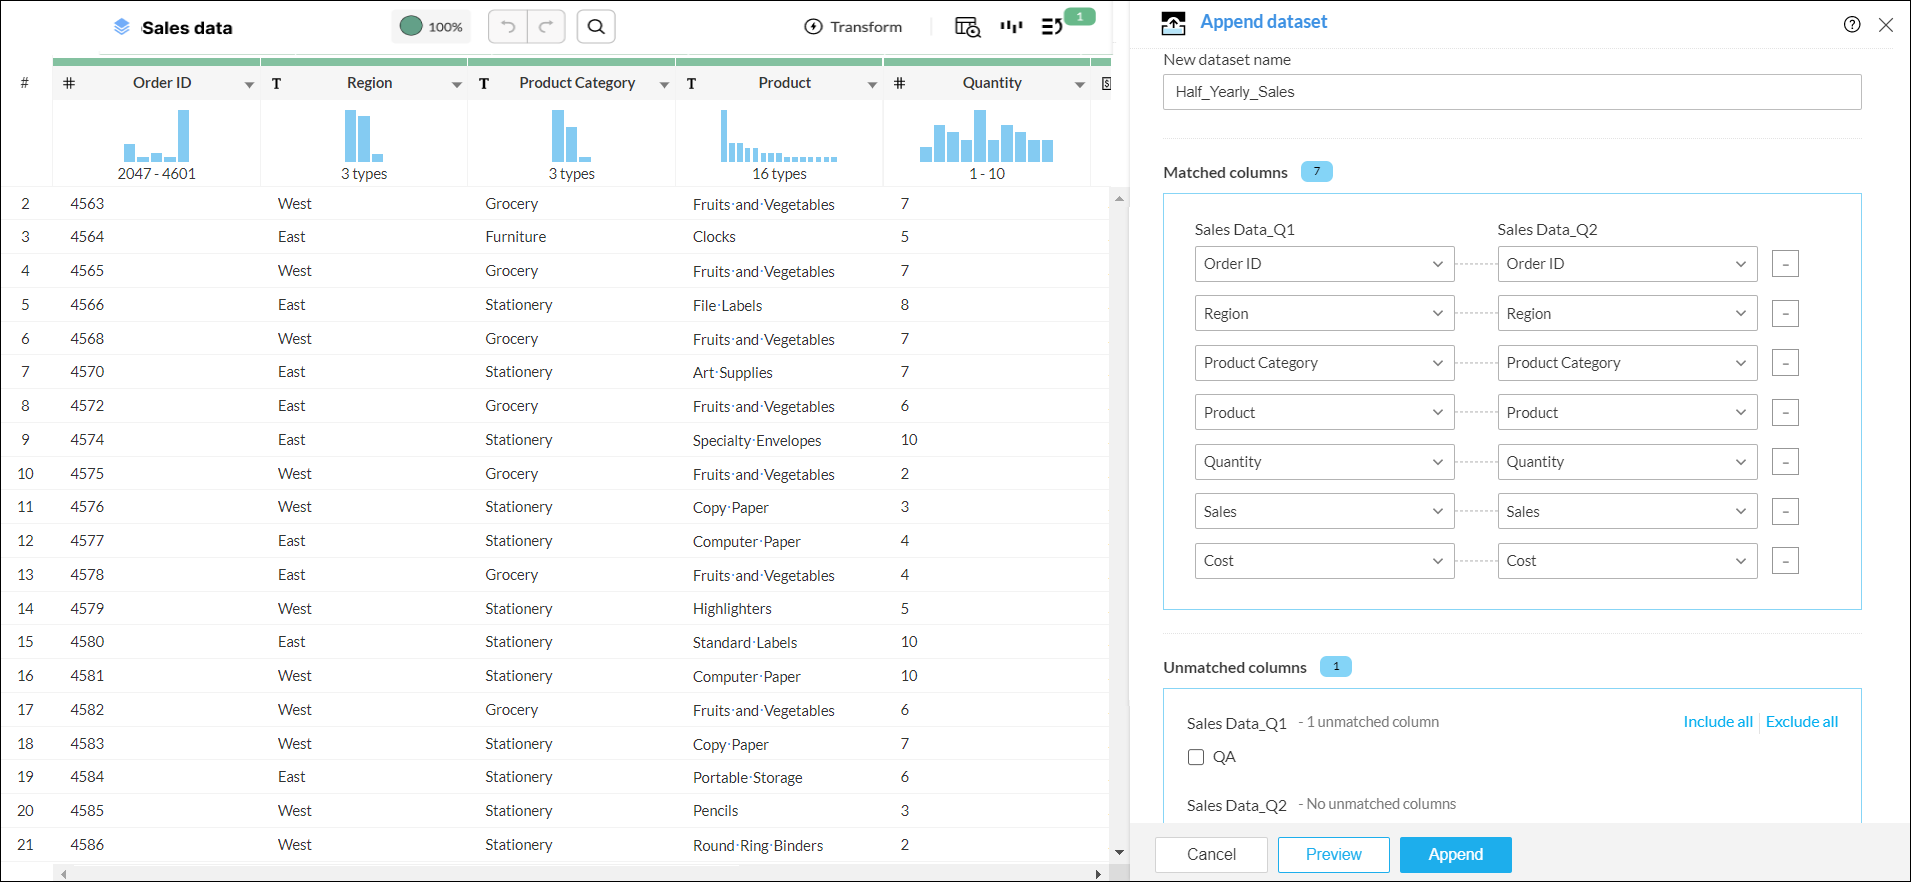Open the Order ID column header menu
Screen dimensions: 1911x882
pos(249,84)
